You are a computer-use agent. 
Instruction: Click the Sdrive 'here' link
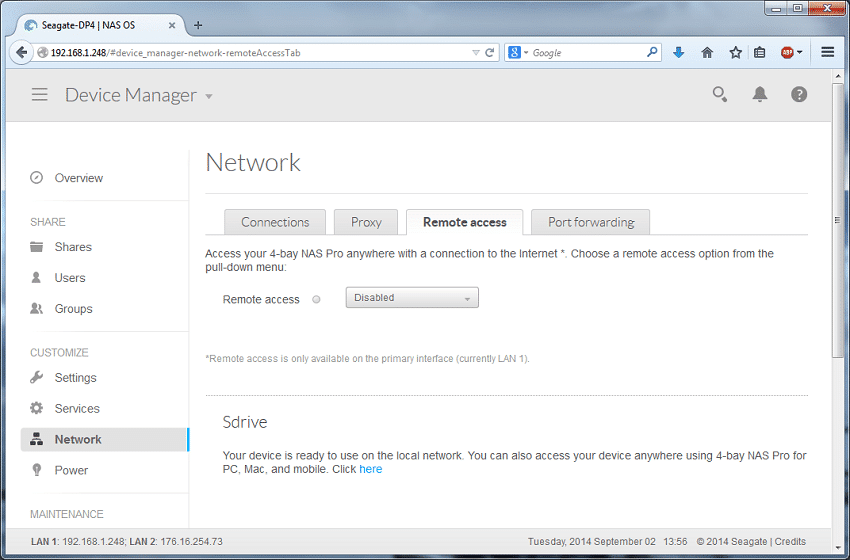(371, 469)
